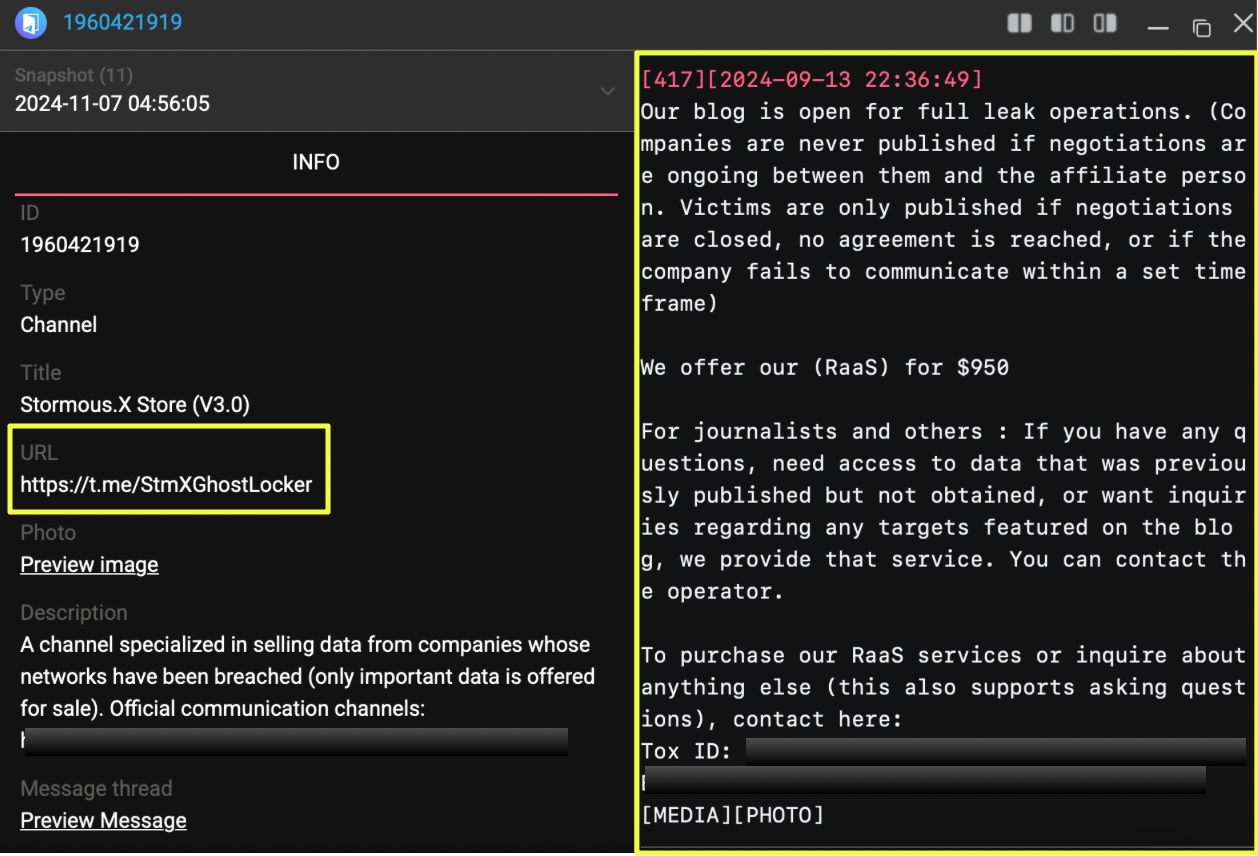
Task: Click the [MEDIA][PHOTO] attachment tag
Action: point(732,815)
